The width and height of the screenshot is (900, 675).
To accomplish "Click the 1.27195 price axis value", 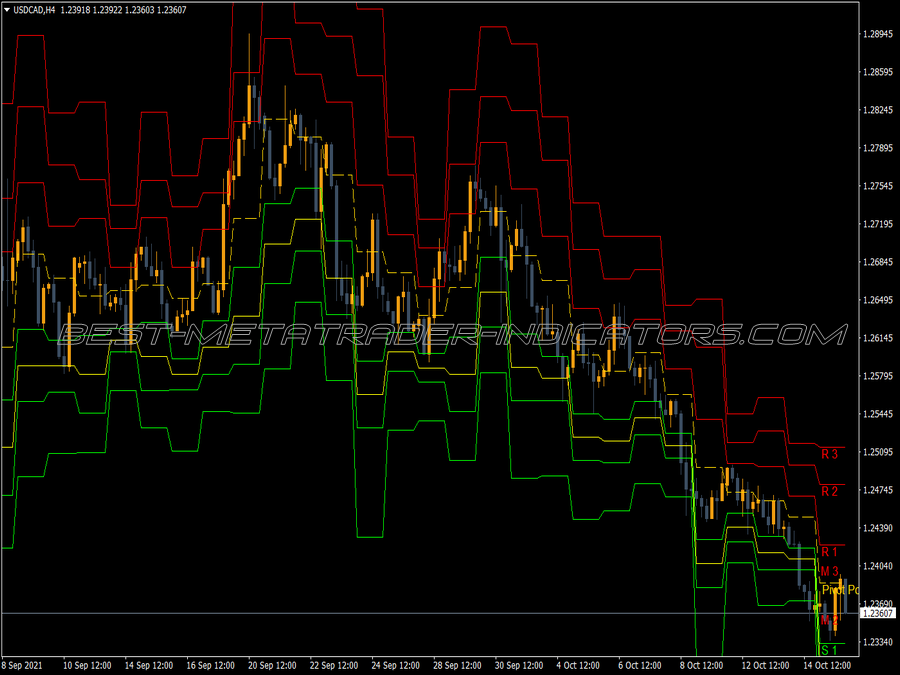I will click(878, 224).
